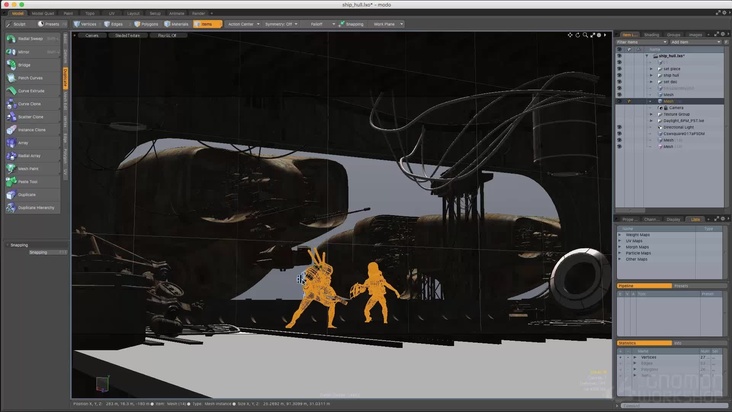Expand the Weight Maps list entry

(621, 236)
